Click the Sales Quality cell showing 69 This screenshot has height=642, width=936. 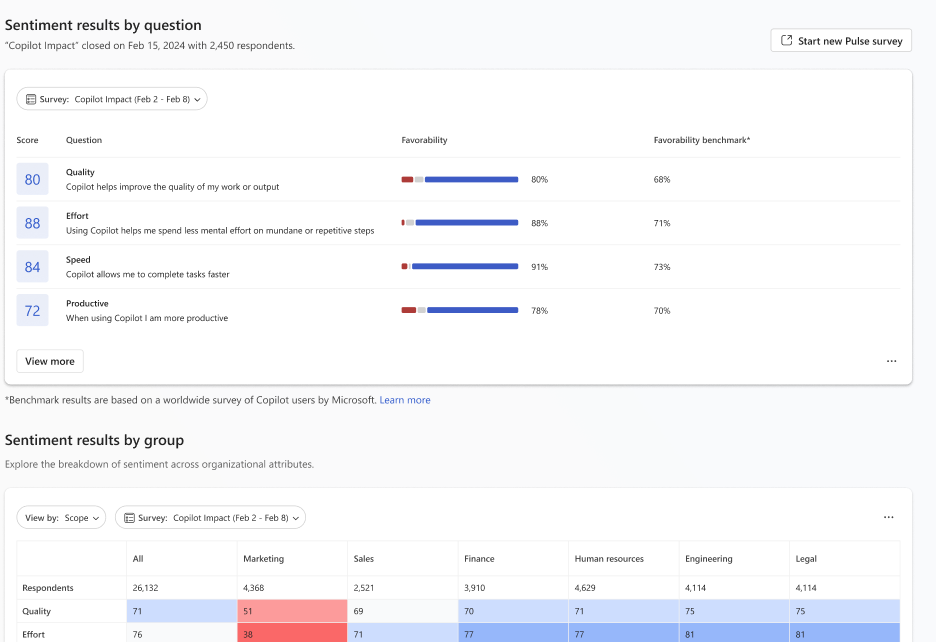click(403, 611)
